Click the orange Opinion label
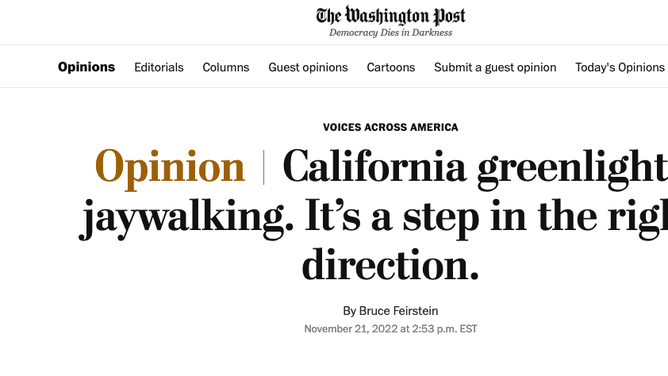Viewport: 668px width, 376px height. coord(170,167)
